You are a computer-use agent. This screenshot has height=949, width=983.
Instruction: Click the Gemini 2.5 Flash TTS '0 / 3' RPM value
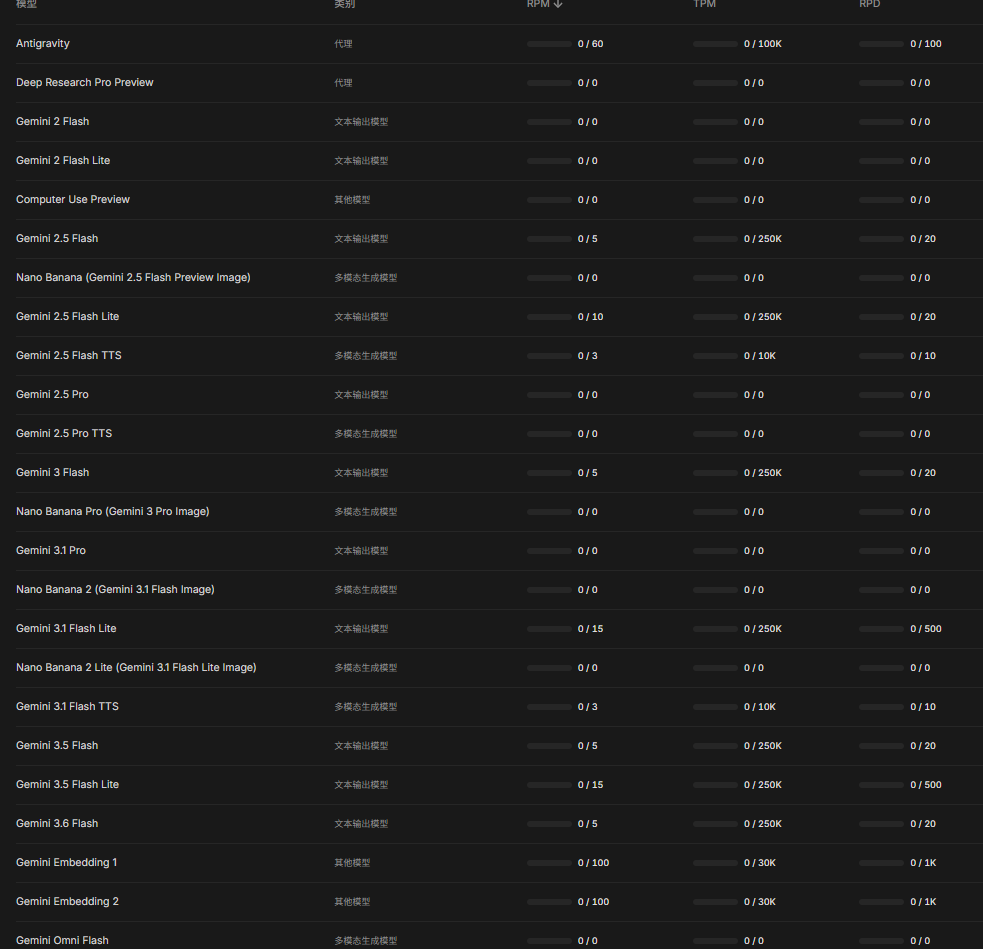click(x=587, y=356)
